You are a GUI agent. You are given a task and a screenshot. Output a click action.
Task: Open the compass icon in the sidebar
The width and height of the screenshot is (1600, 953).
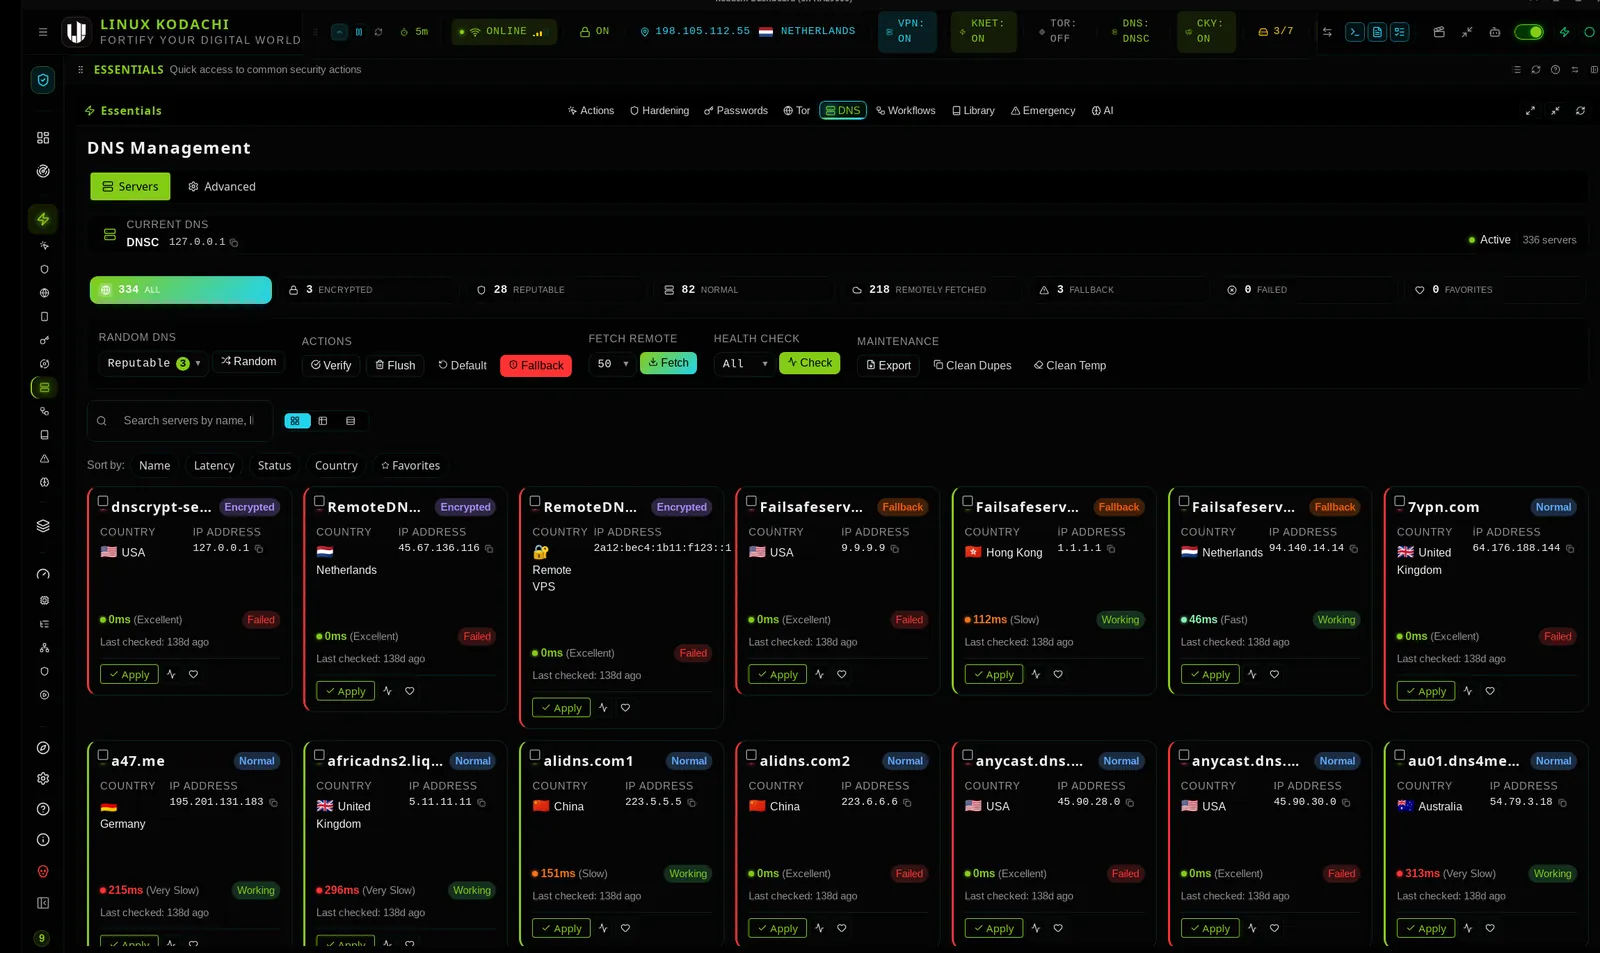pos(43,748)
